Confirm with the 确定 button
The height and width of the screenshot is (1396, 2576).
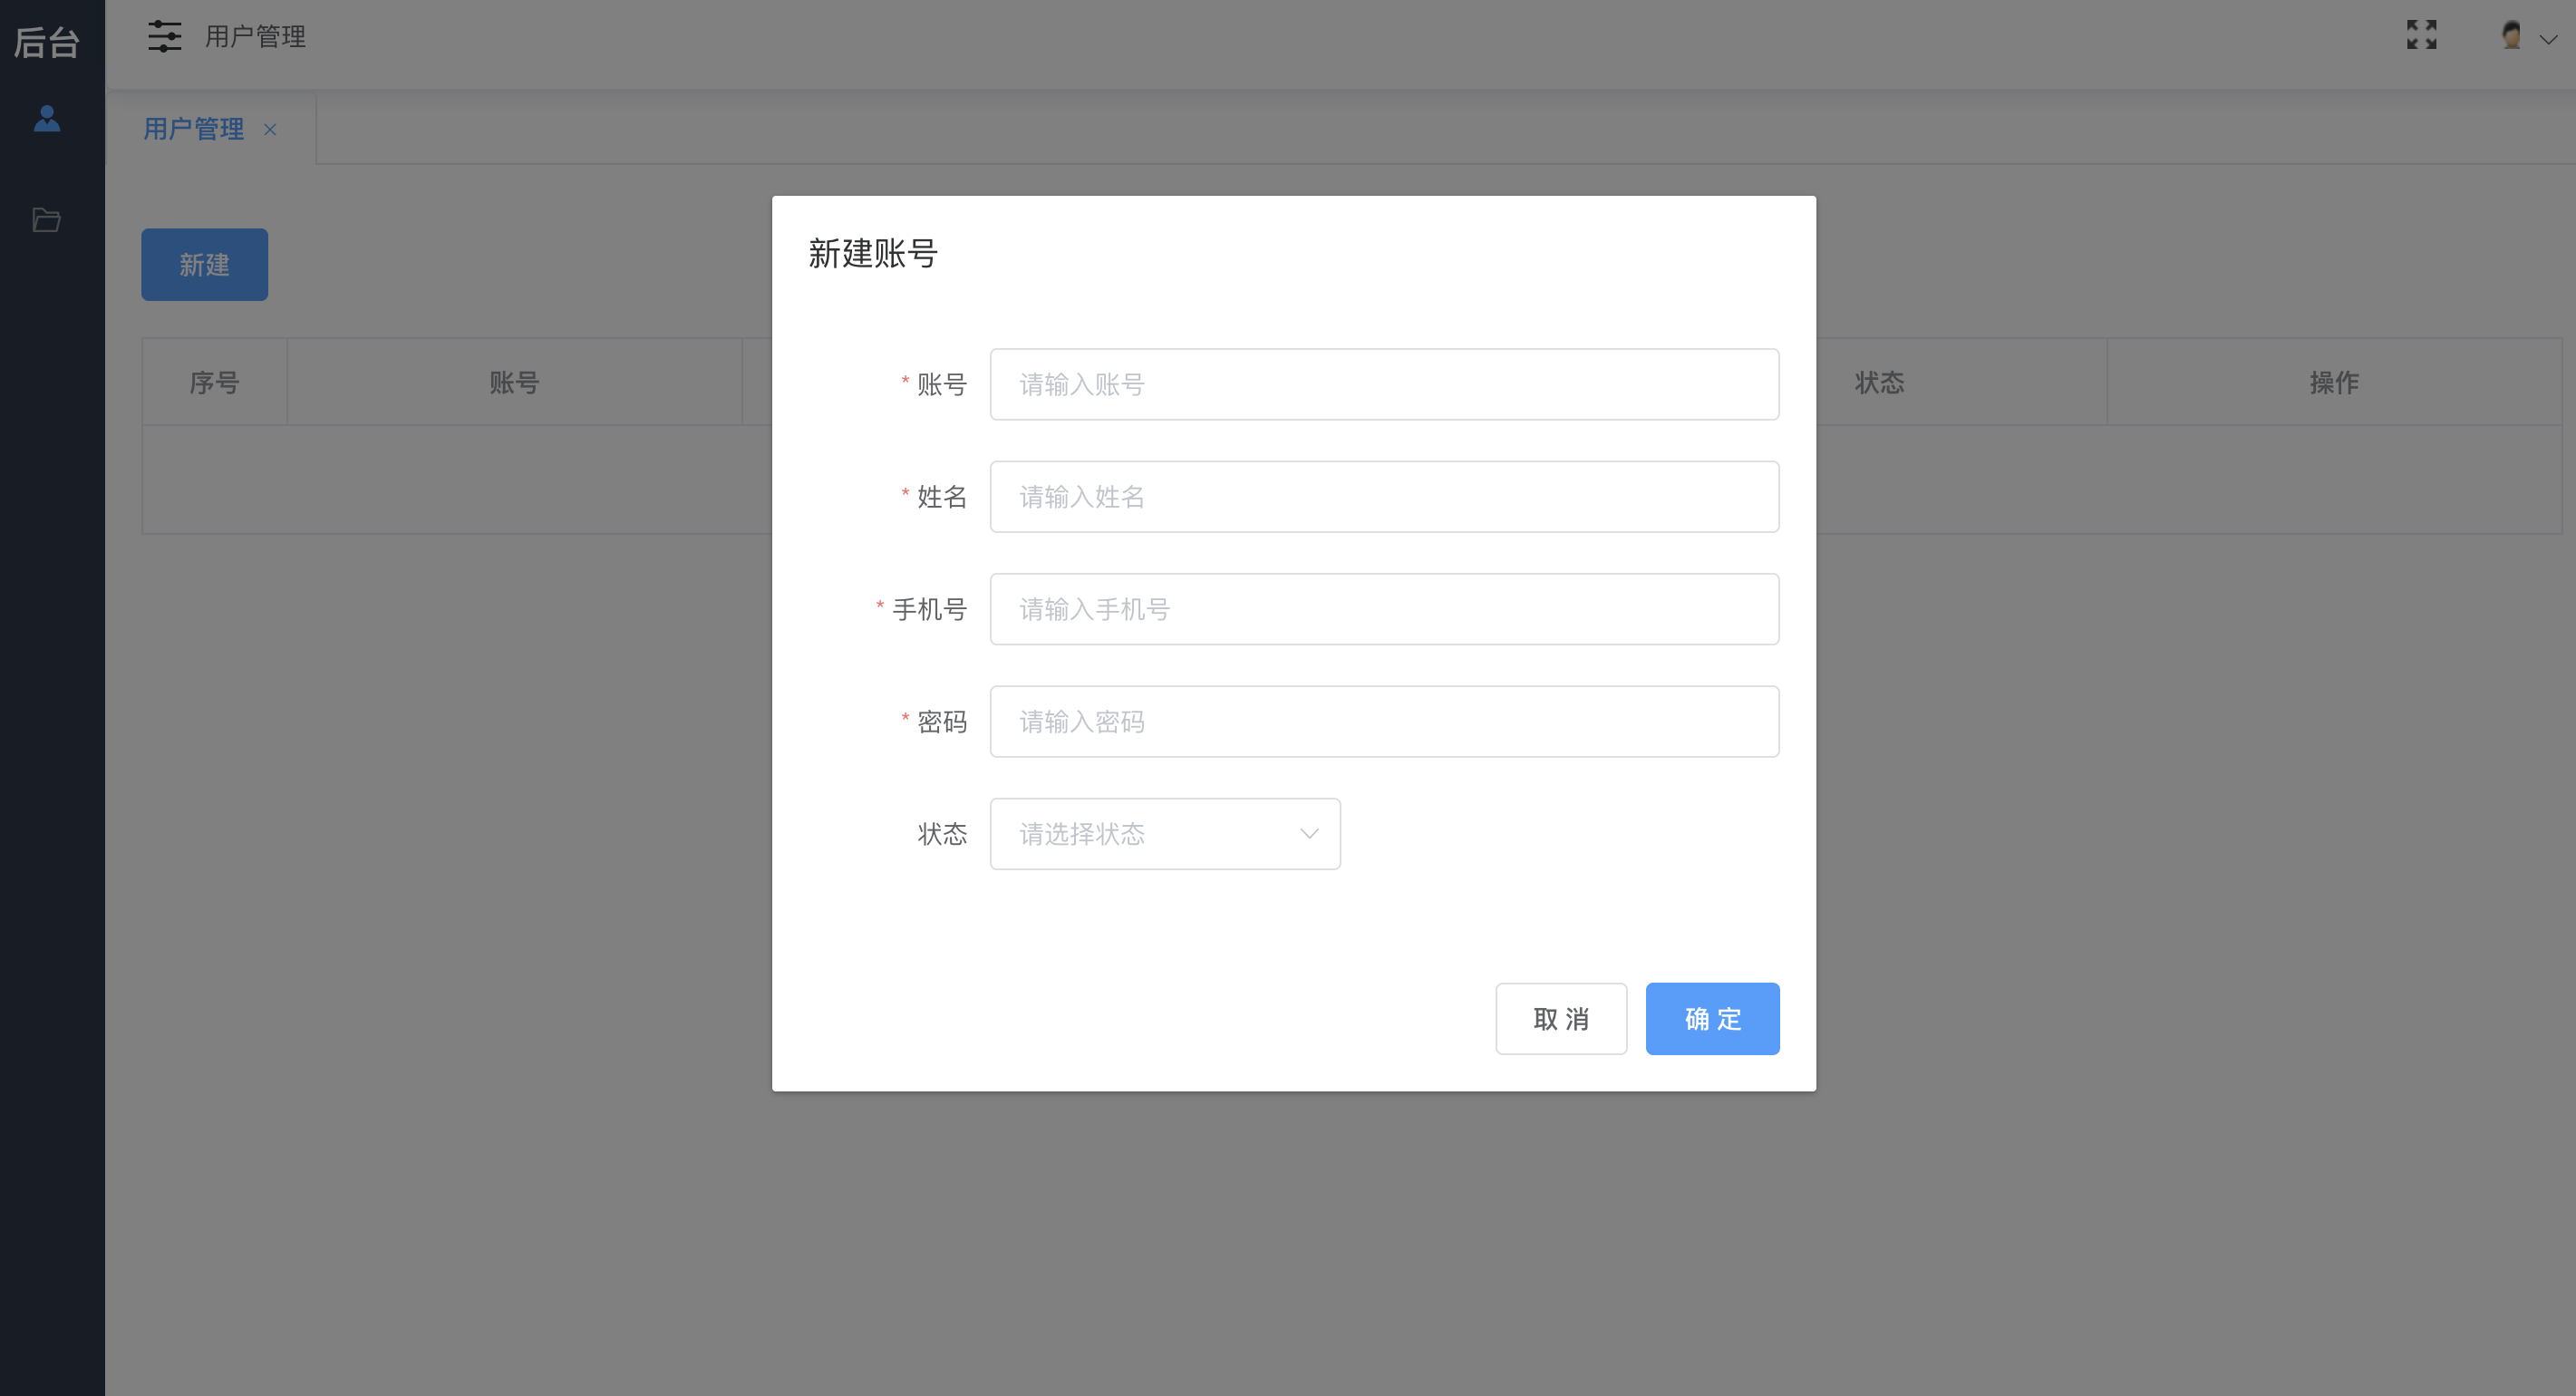(x=1712, y=1019)
